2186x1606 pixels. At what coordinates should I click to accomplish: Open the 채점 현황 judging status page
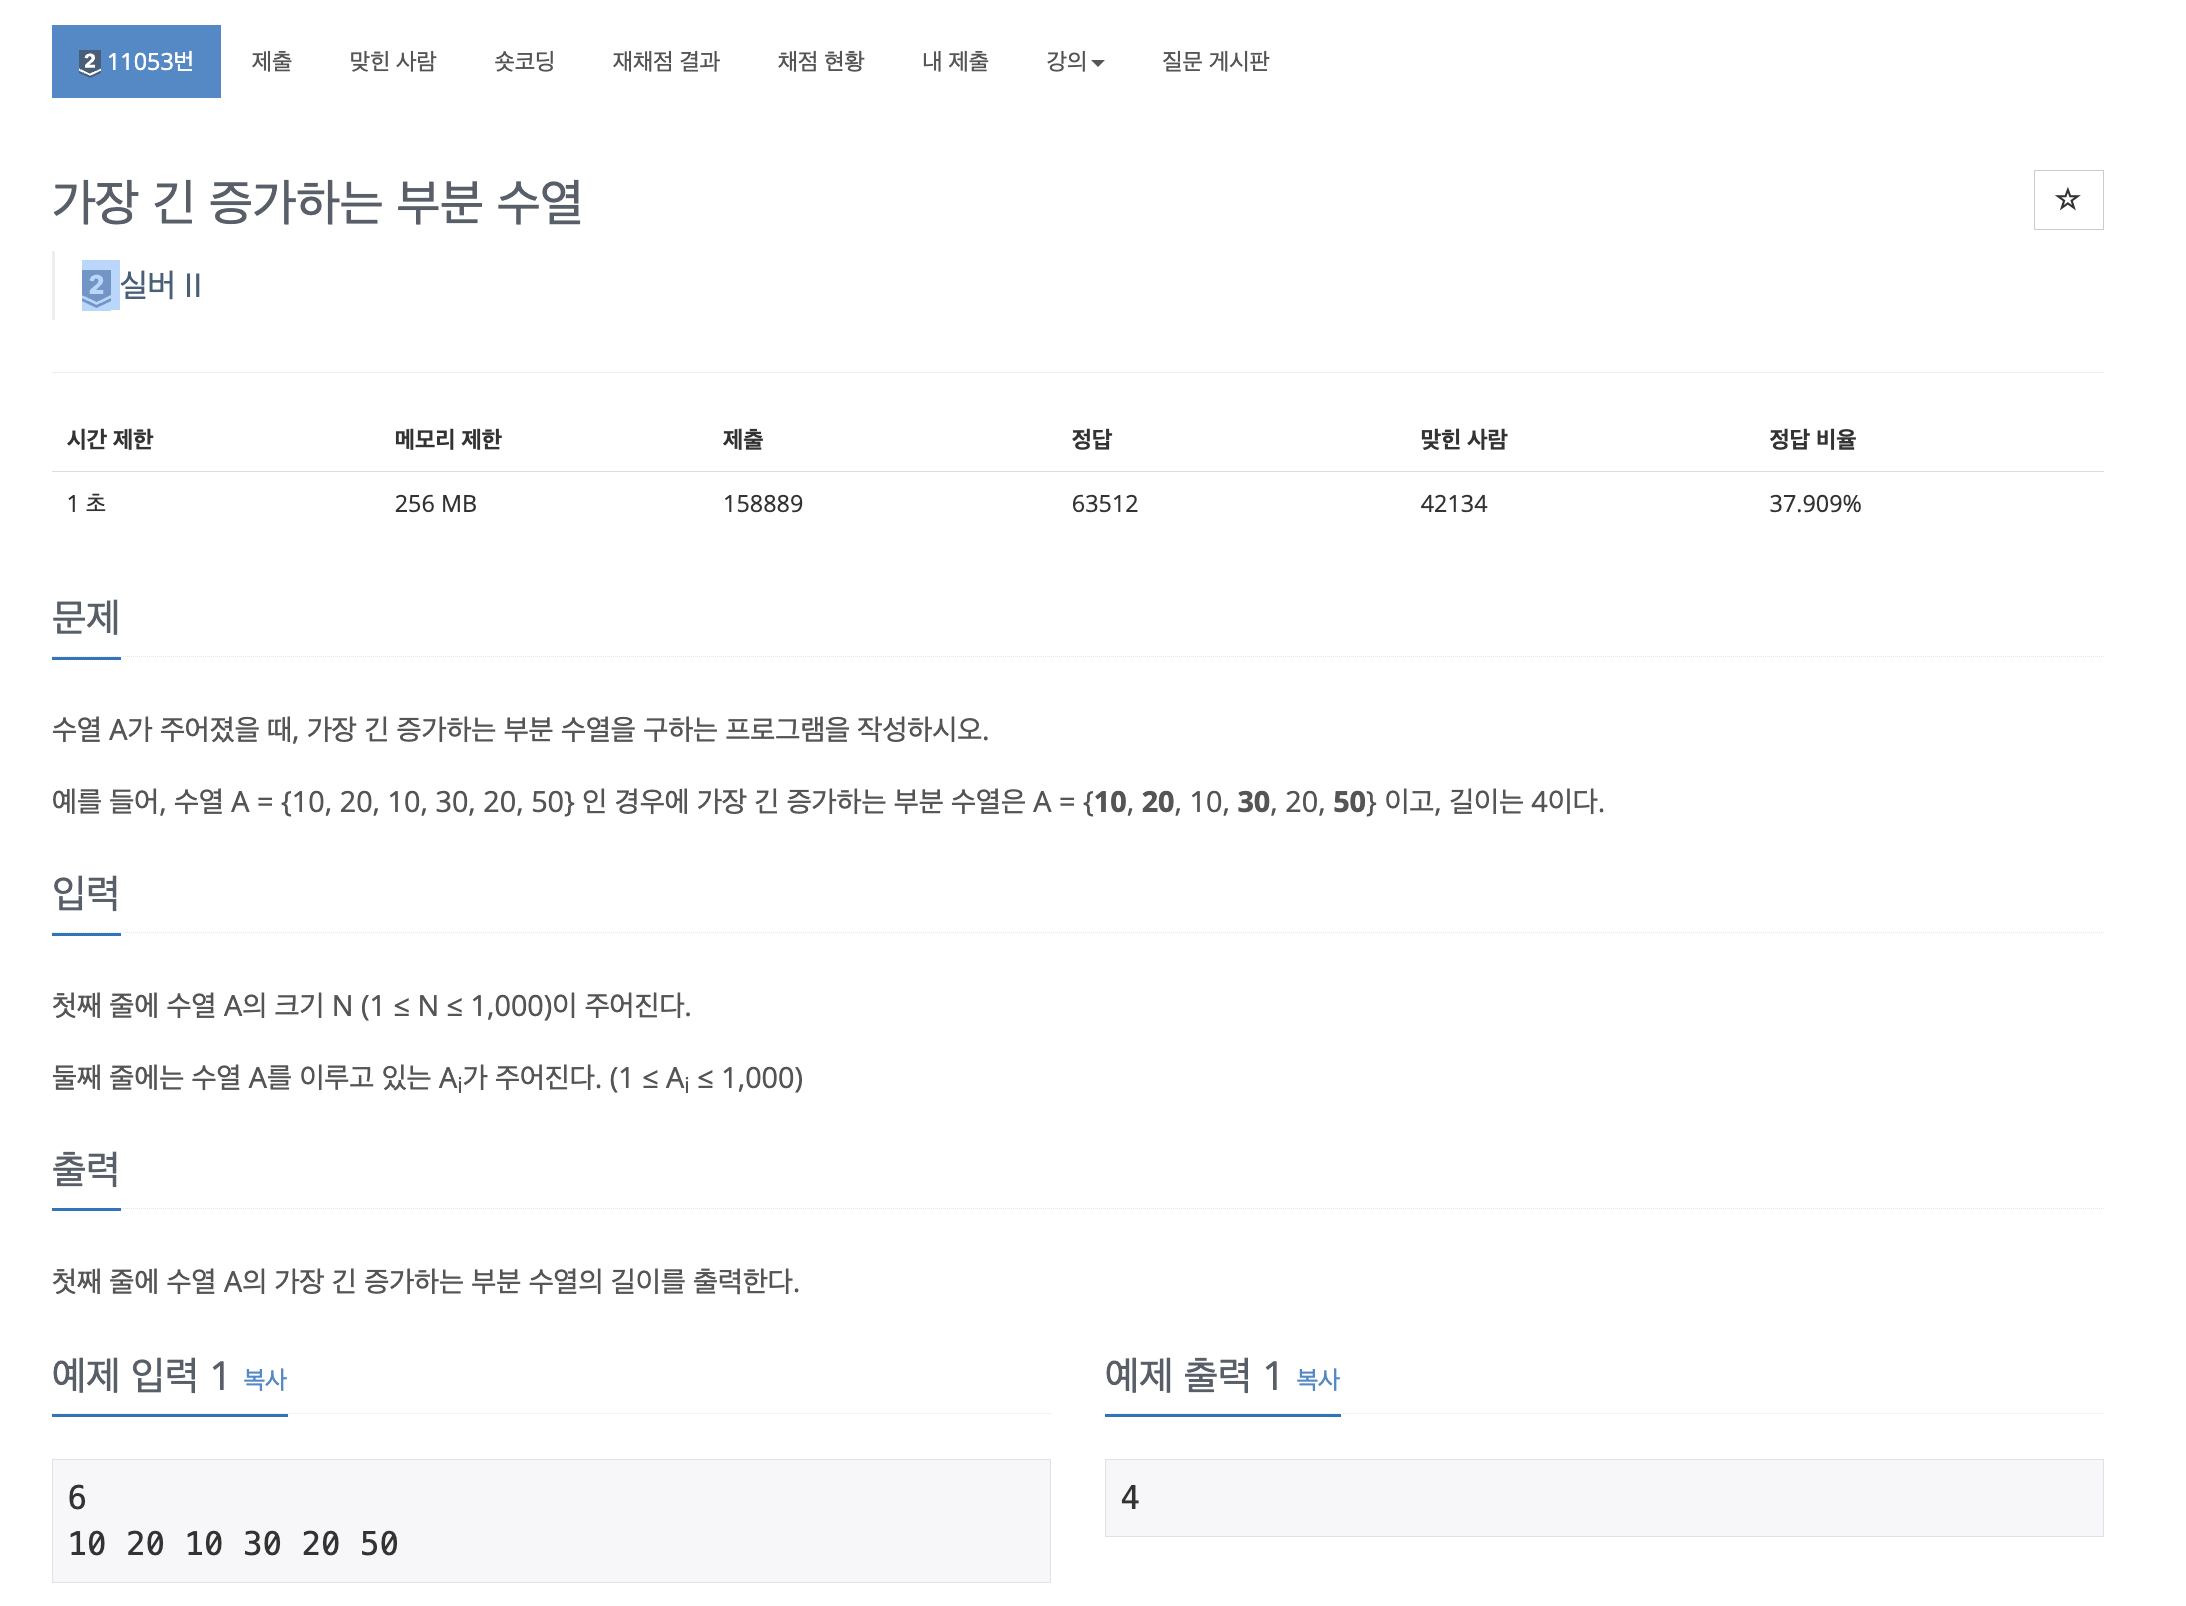pos(822,61)
